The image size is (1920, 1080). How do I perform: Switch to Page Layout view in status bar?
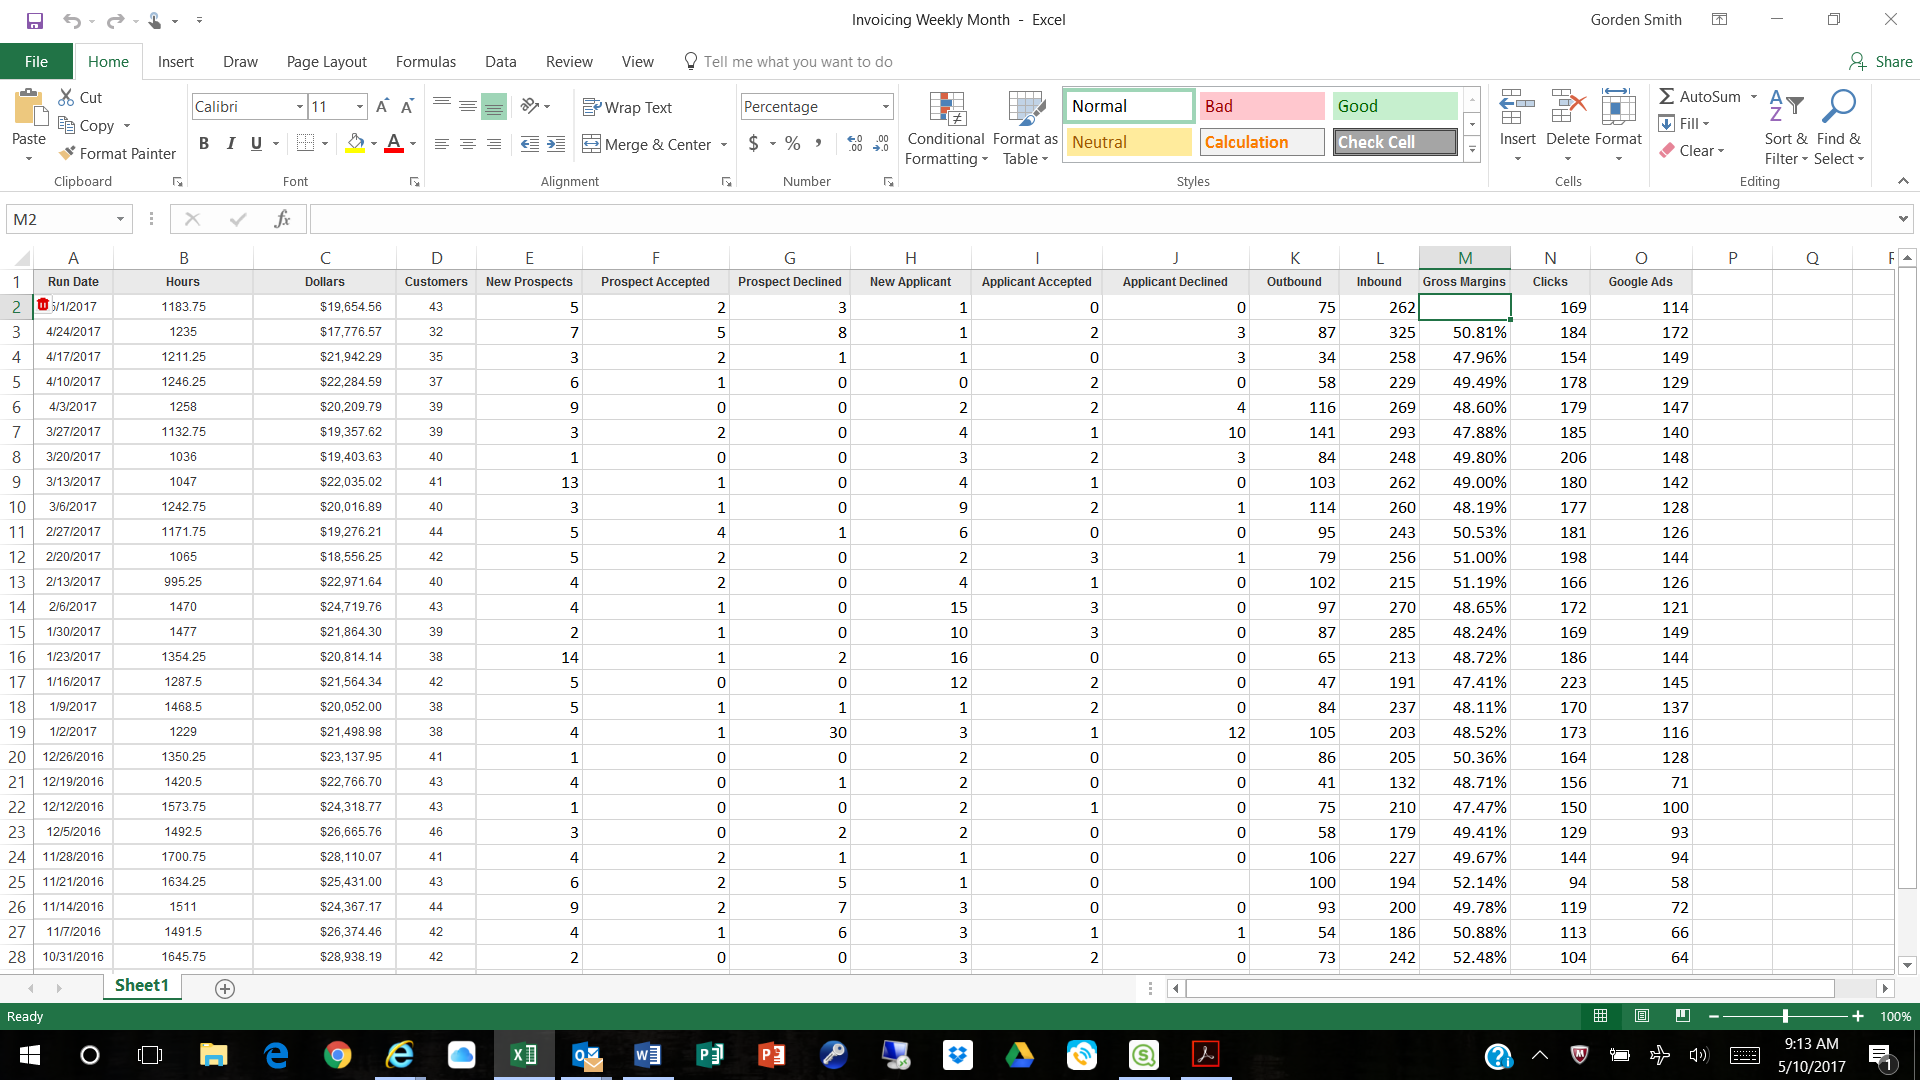[x=1641, y=1016]
